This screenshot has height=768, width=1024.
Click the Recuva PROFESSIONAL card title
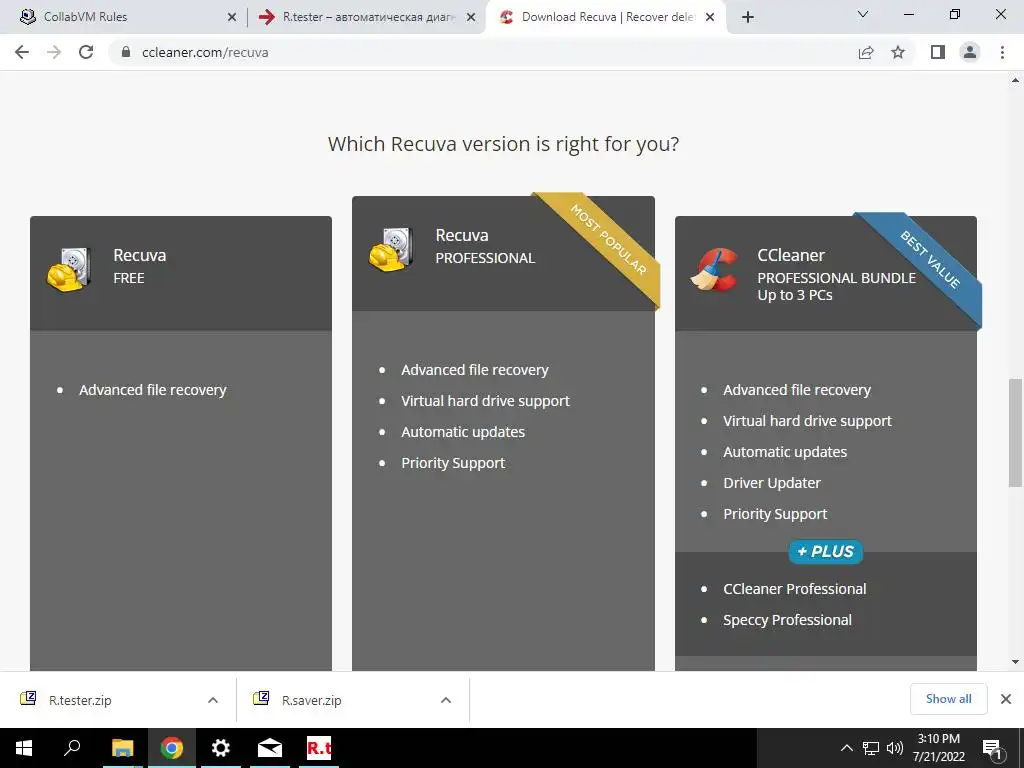pyautogui.click(x=485, y=246)
